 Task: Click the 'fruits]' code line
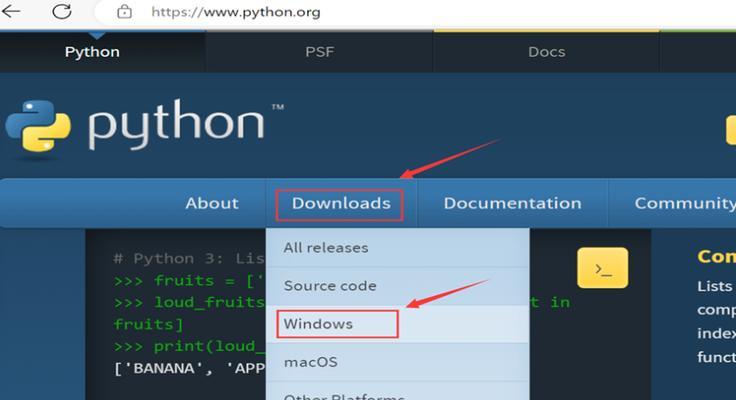click(x=148, y=324)
